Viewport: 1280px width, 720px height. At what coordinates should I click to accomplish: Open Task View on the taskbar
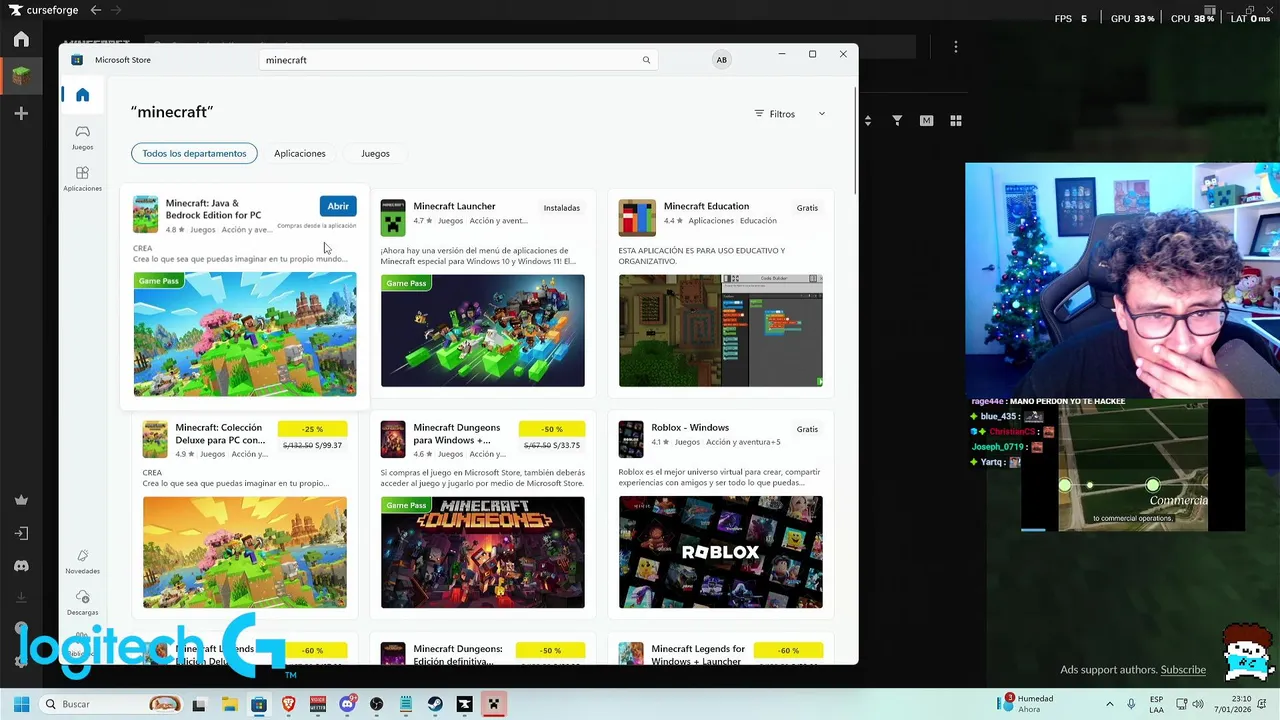[x=199, y=704]
